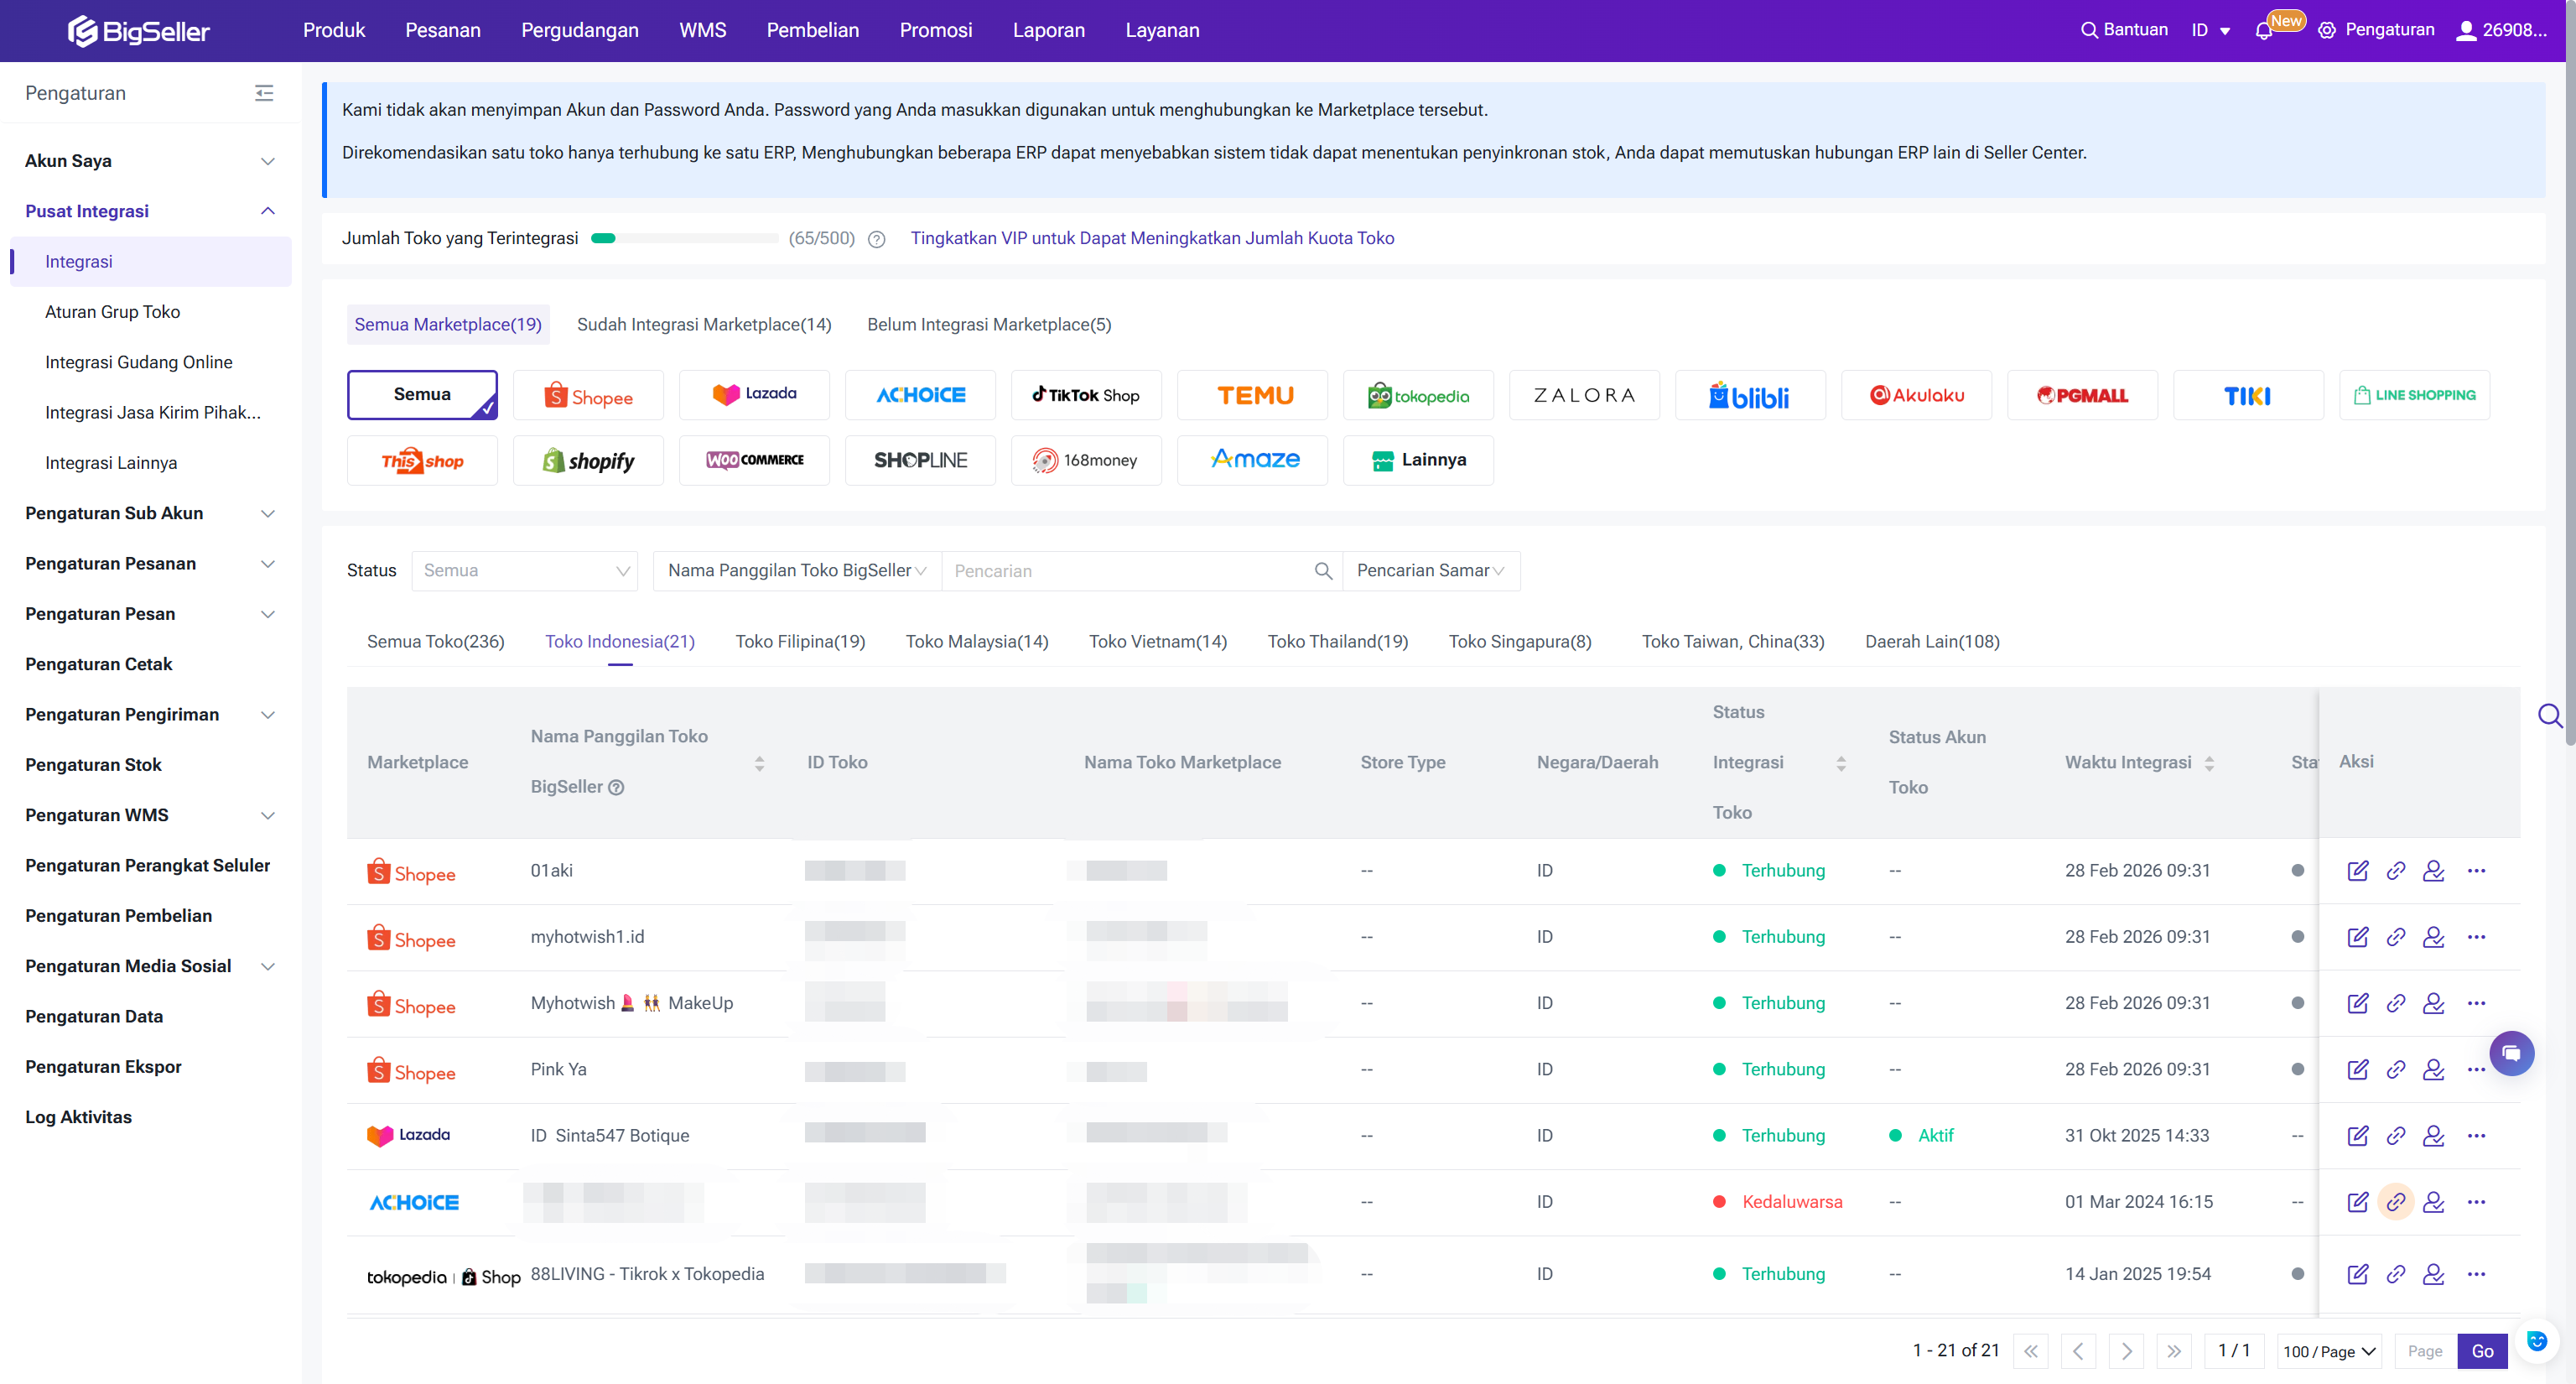This screenshot has width=2576, height=1384.
Task: Select the Lazada marketplace filter tile
Action: (x=754, y=396)
